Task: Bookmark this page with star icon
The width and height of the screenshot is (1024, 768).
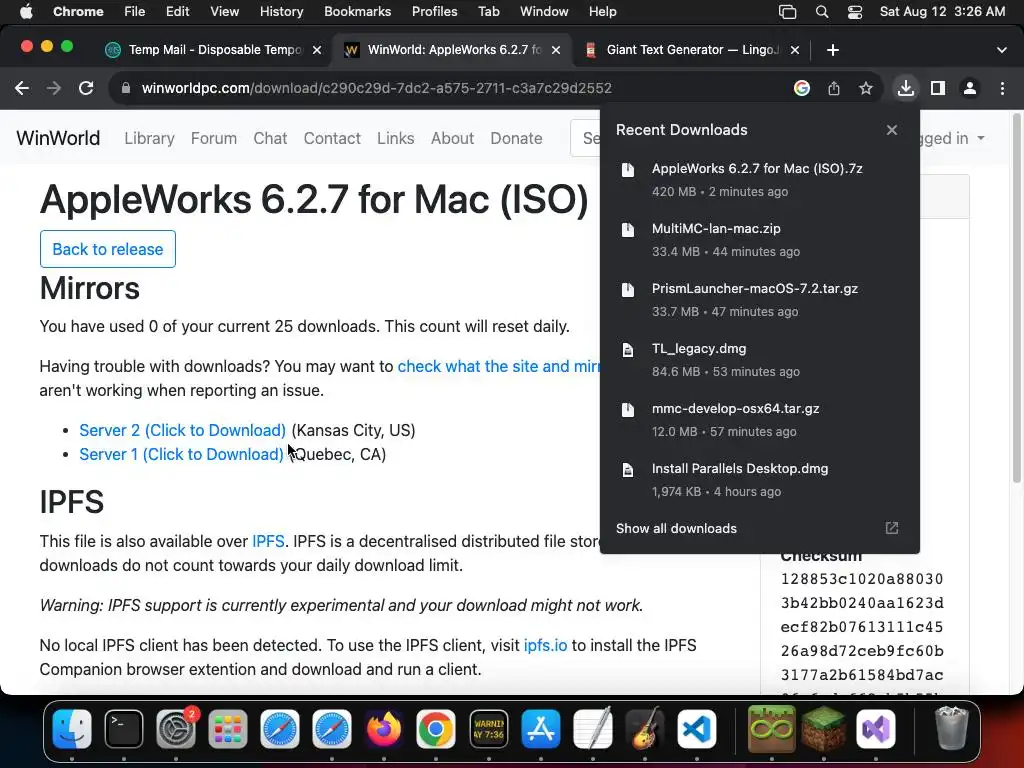Action: point(866,88)
